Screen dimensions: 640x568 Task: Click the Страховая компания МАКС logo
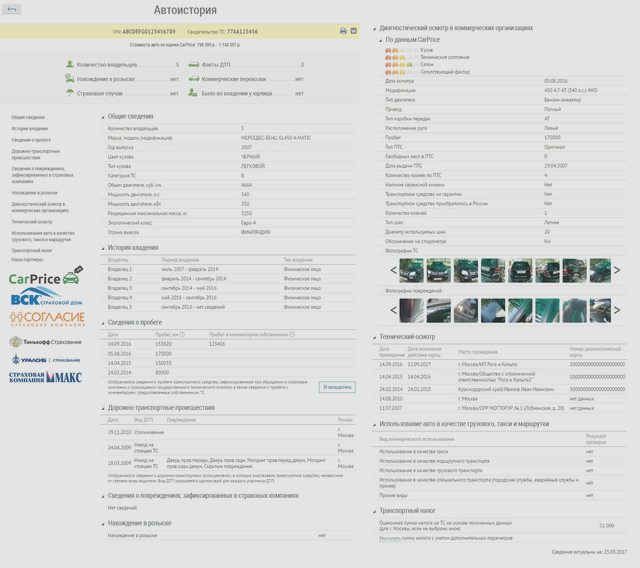(45, 377)
